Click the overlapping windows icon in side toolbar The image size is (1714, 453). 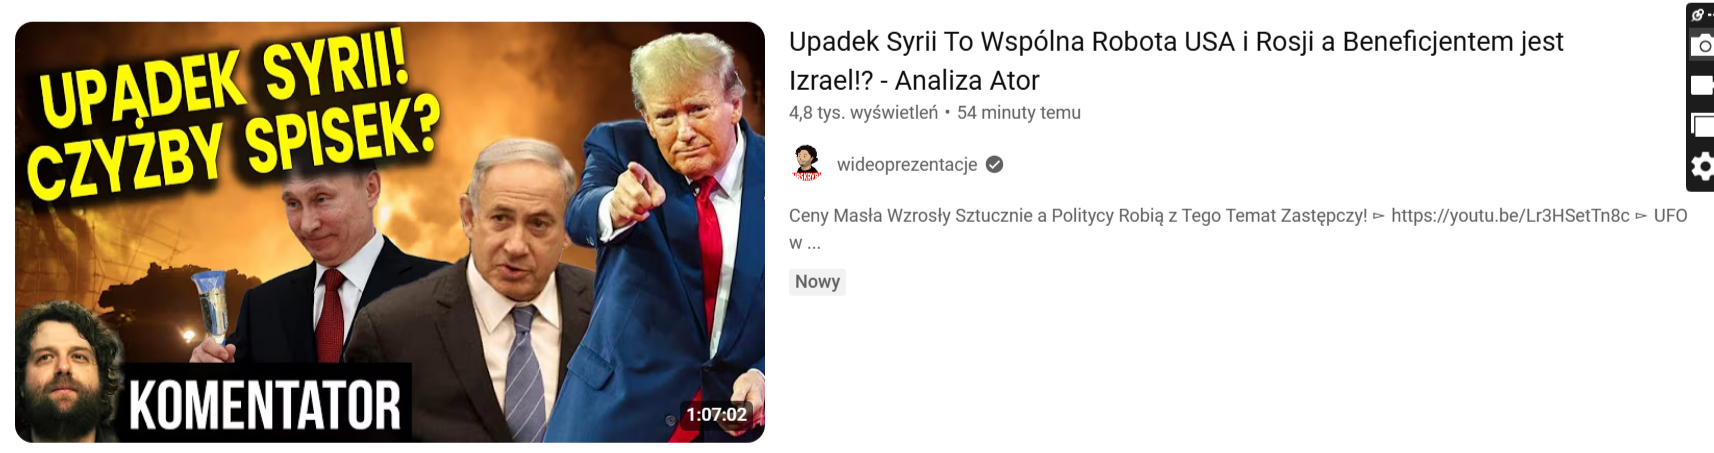pos(1702,125)
